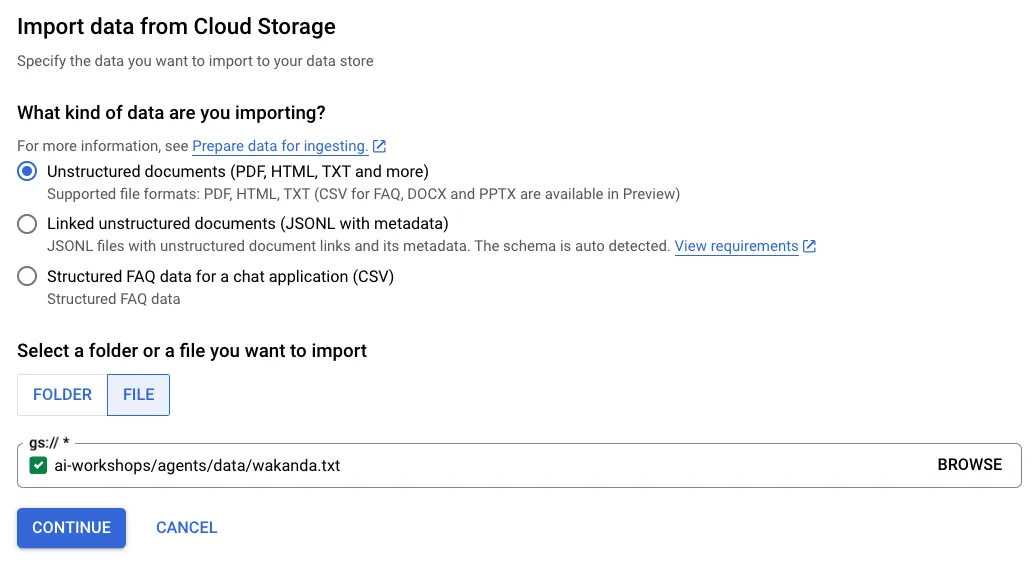Click external-link icon beside Prepare data link
This screenshot has width=1032, height=565.
(380, 147)
